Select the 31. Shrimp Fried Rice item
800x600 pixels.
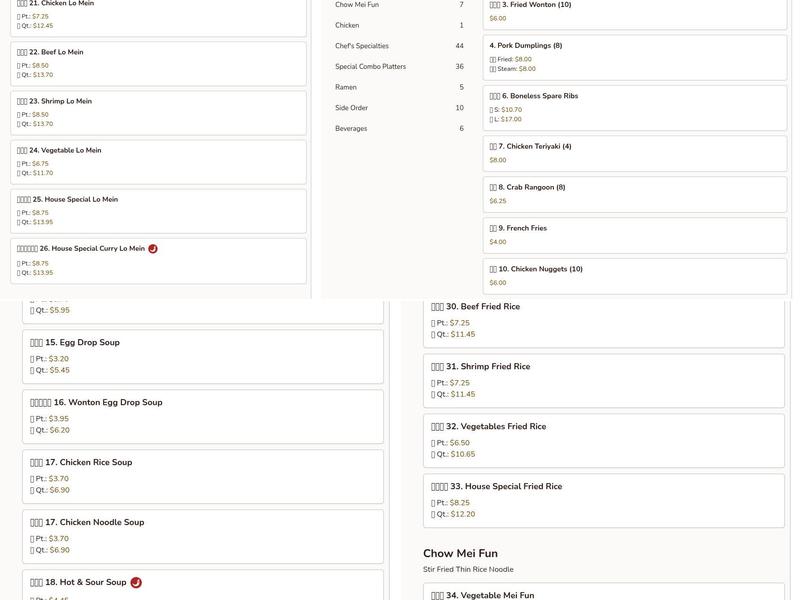point(603,380)
